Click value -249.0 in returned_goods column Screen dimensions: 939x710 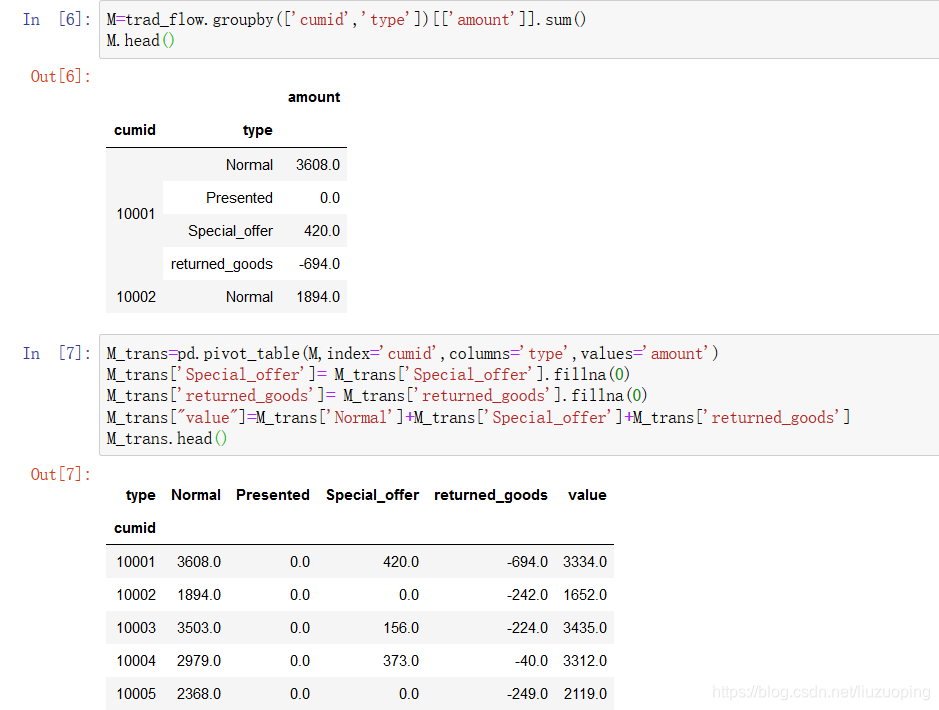pyautogui.click(x=527, y=694)
